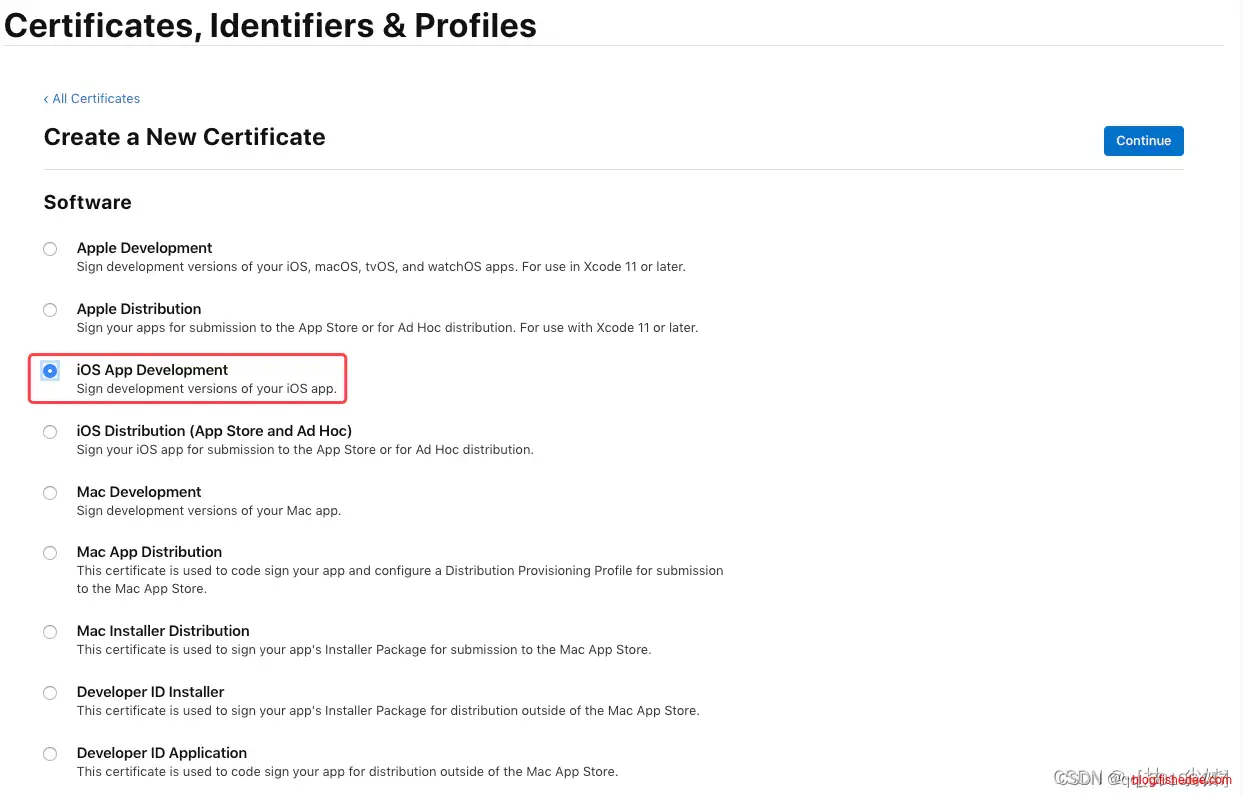The image size is (1243, 797).
Task: Click the 'Apple Distribution' label text
Action: coord(139,309)
